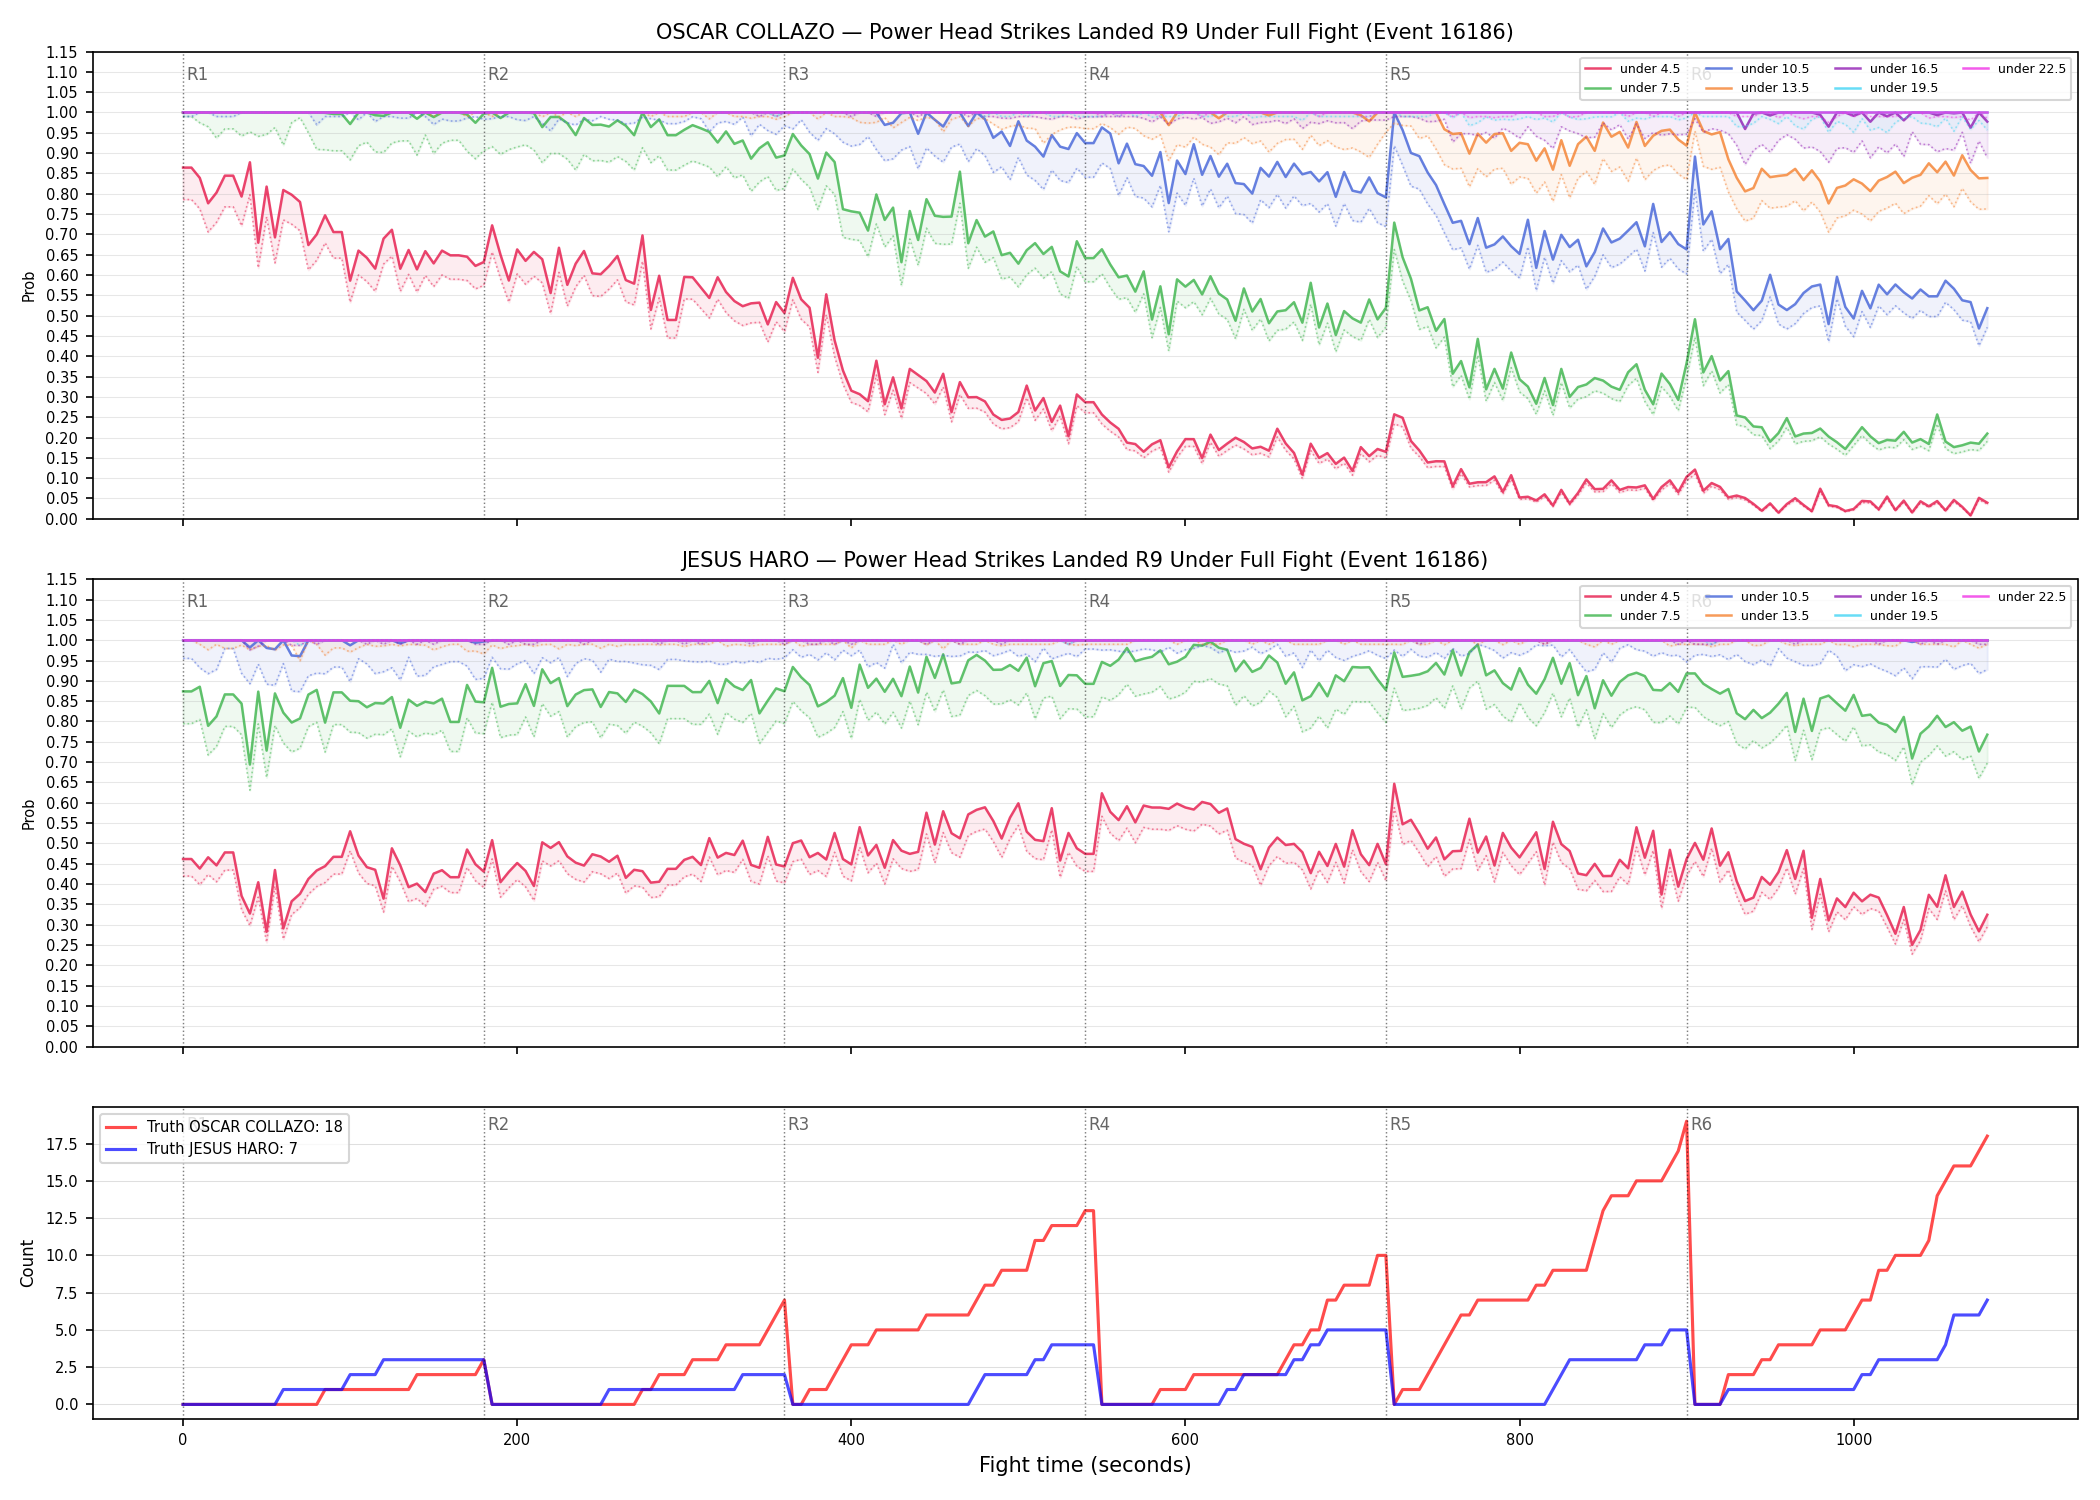The width and height of the screenshot is (2100, 1500).
Task: Select 'under 7.5' legend entry in top chart
Action: point(1633,88)
